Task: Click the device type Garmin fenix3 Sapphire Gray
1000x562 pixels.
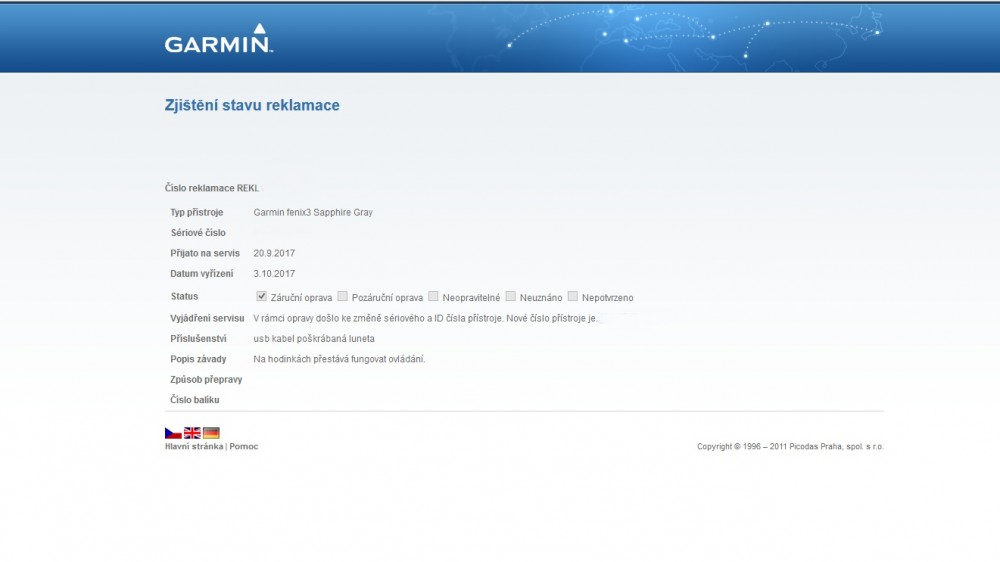Action: [x=312, y=212]
